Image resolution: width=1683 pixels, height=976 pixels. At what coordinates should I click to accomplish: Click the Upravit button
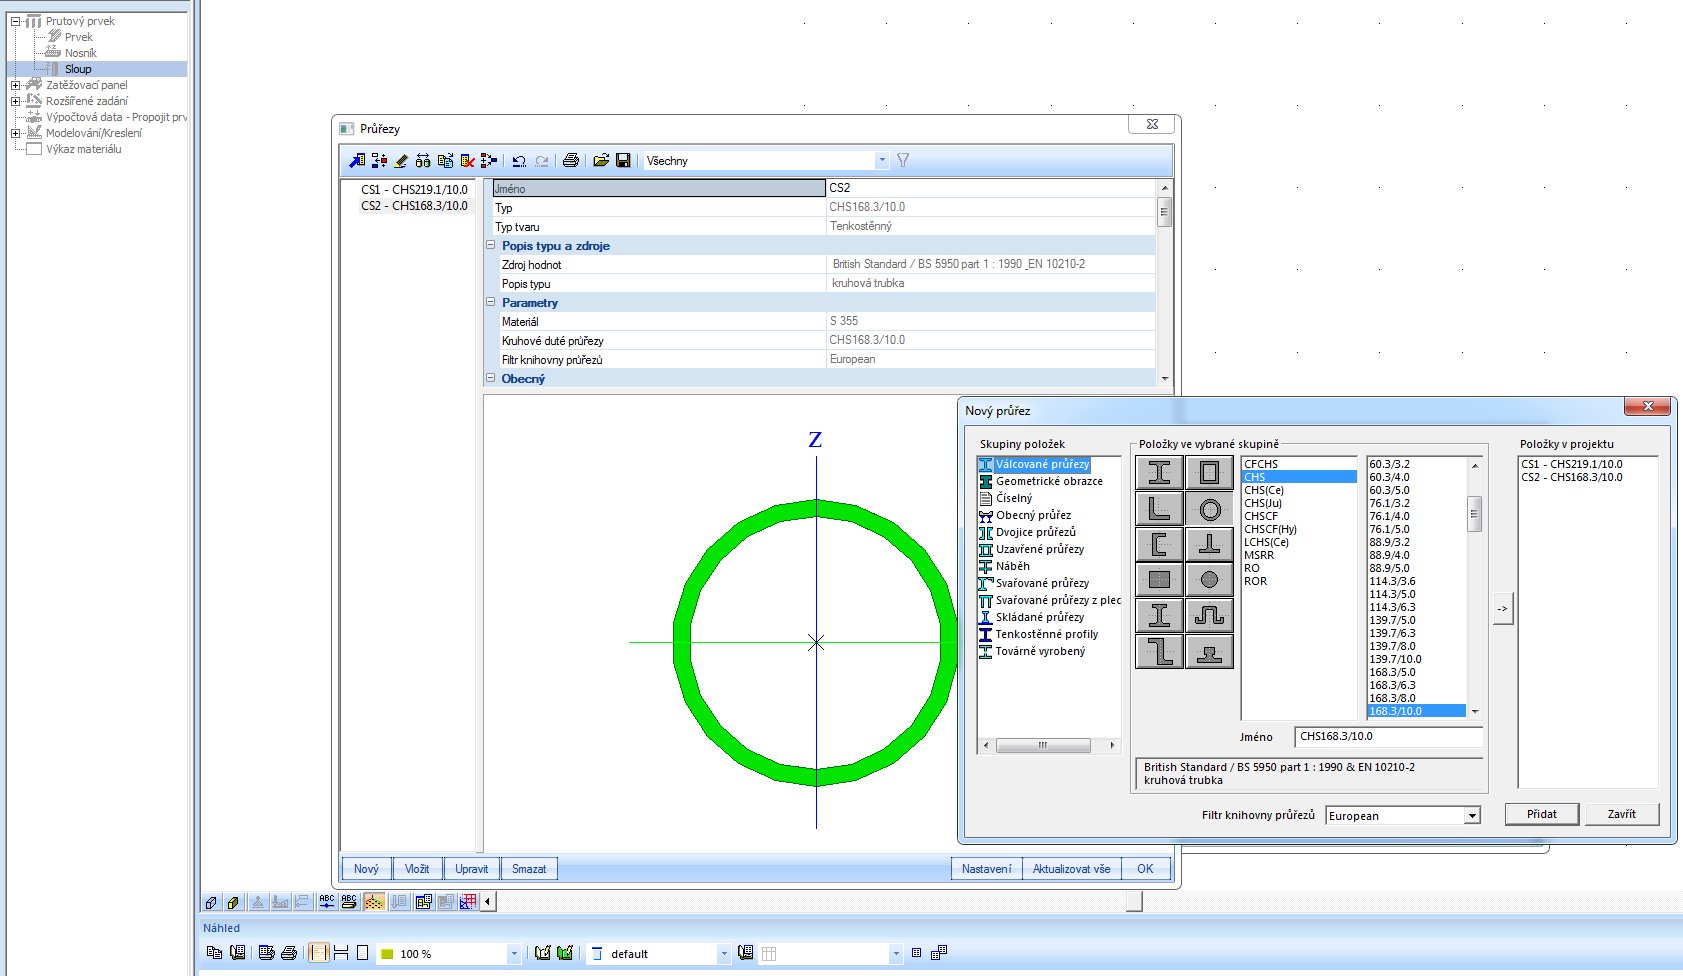tap(472, 869)
